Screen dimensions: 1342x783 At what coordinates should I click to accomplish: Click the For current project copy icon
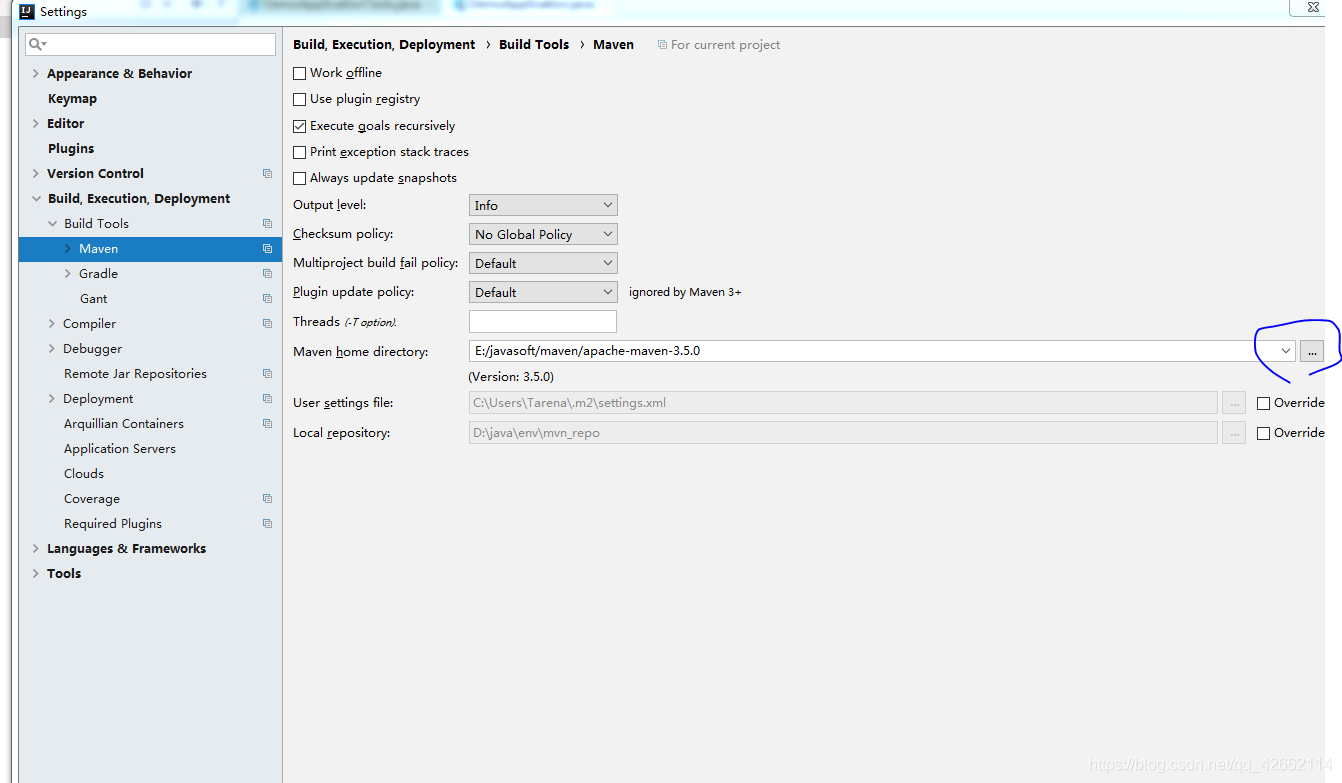pos(662,45)
